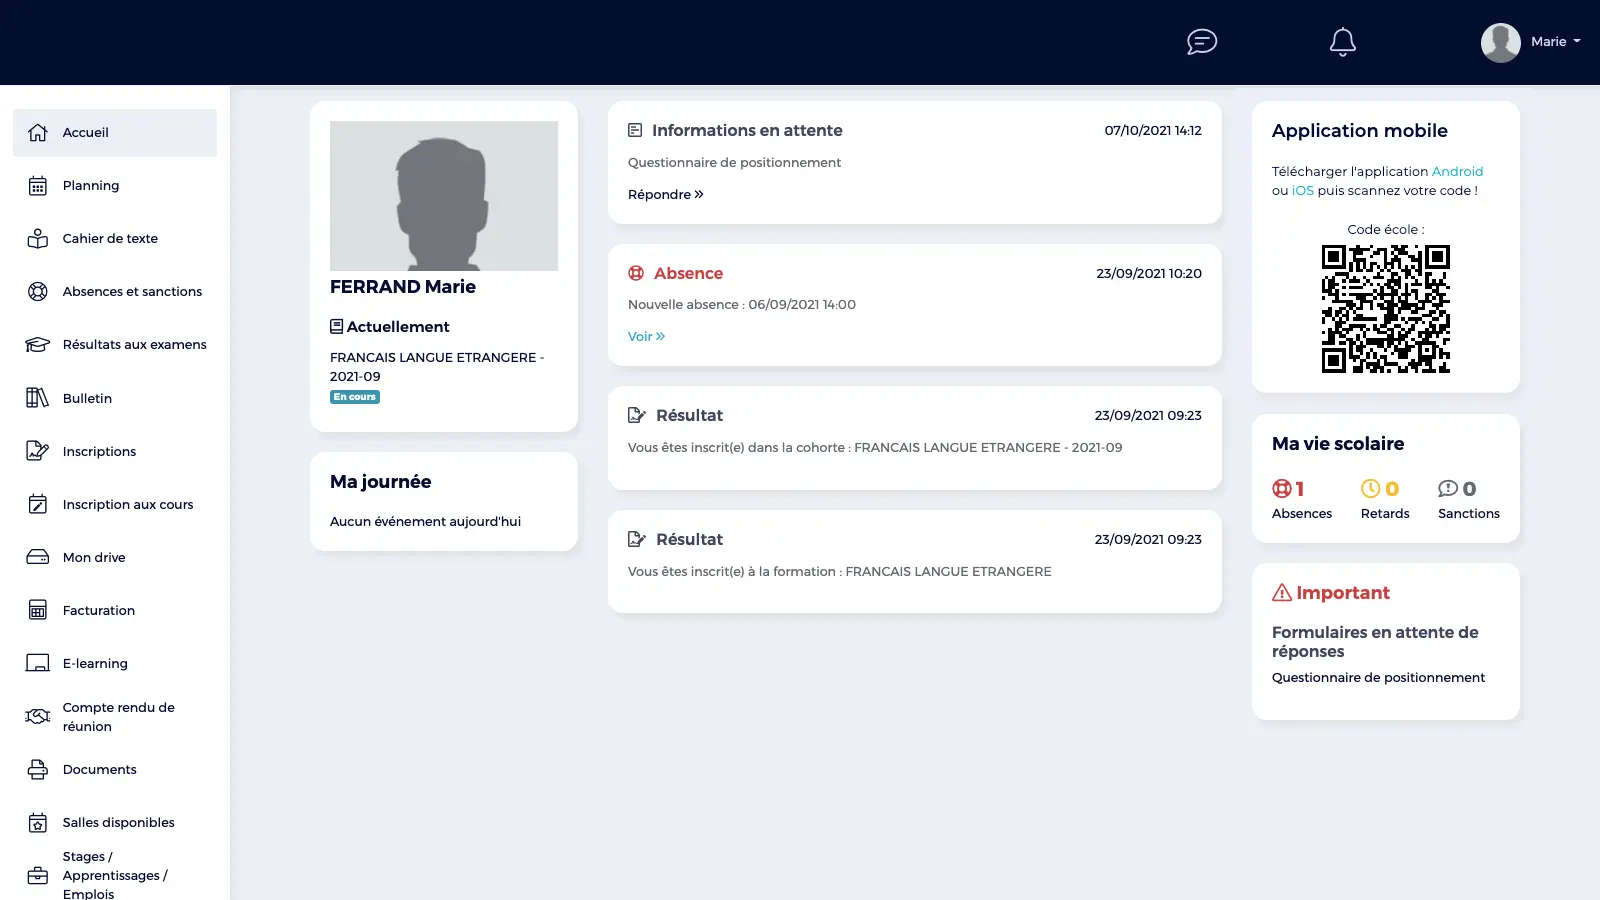Click the Planning calendar icon

coord(38,186)
